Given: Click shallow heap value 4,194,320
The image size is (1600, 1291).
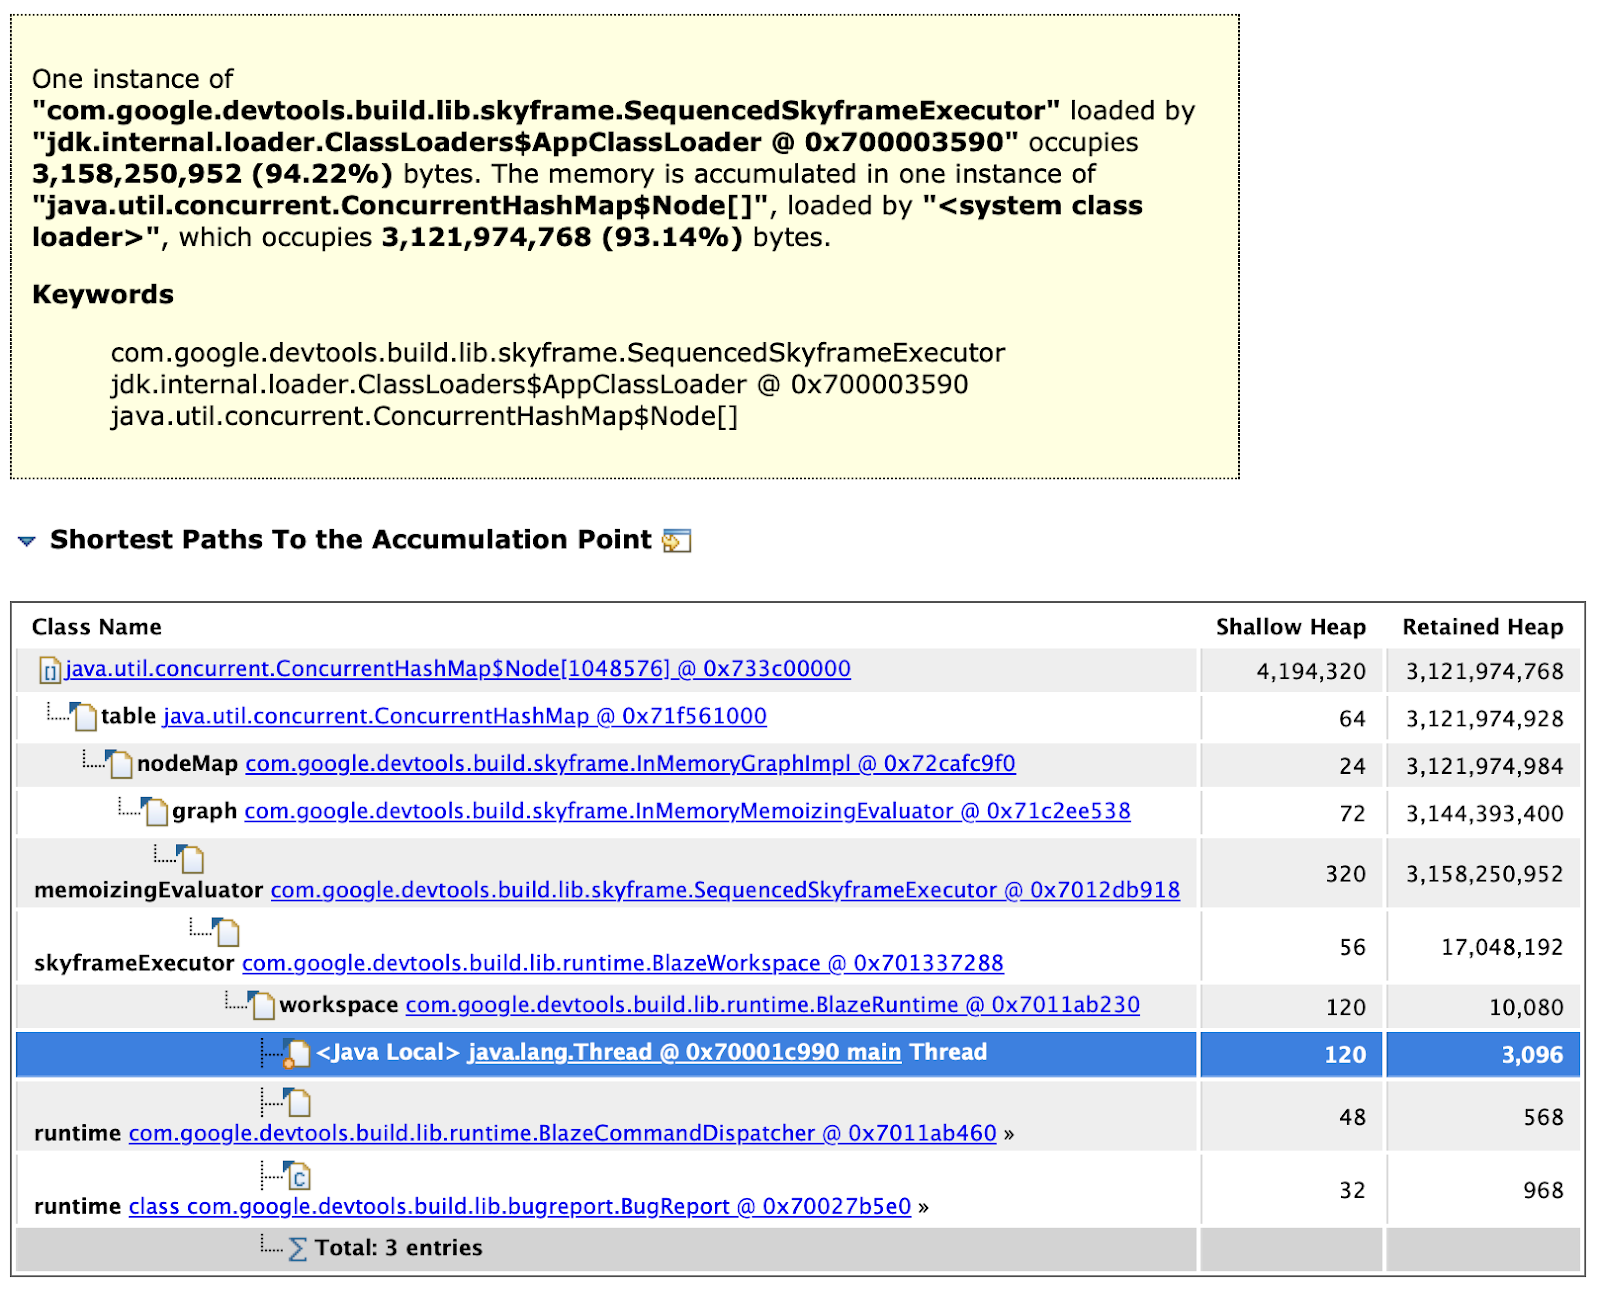Looking at the screenshot, I should pos(1311,671).
